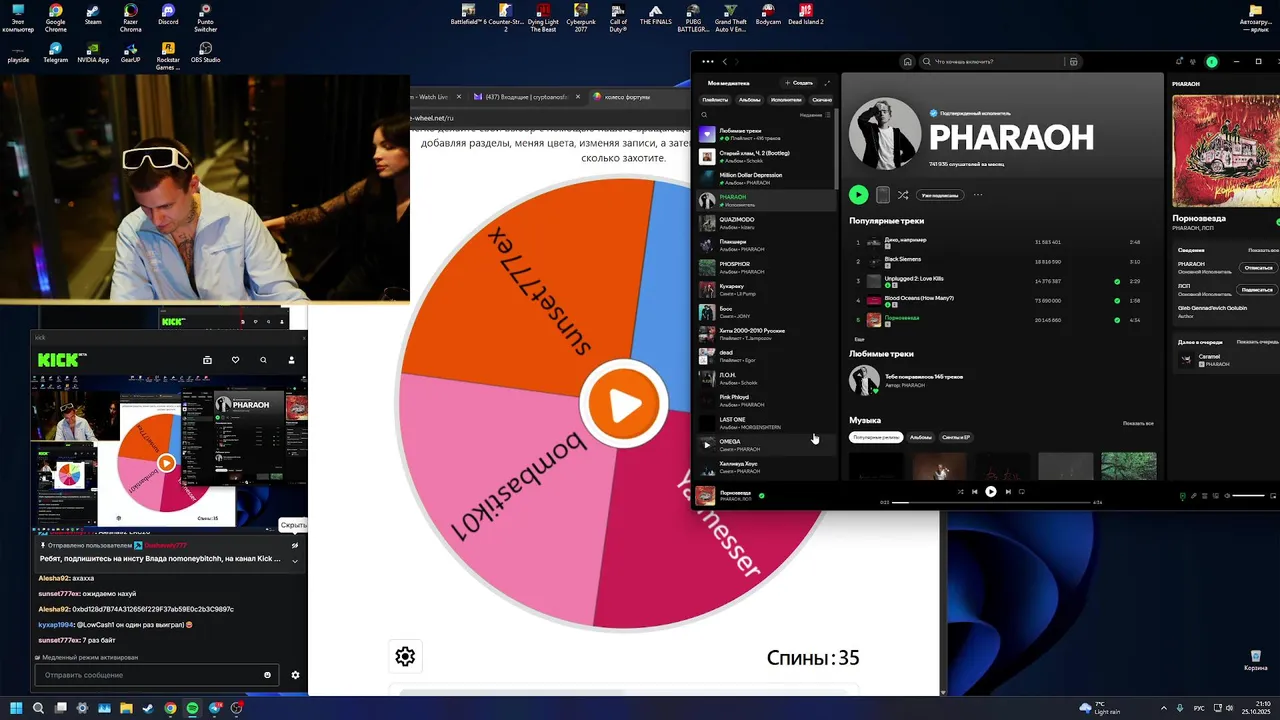Open Steam desktop shortcut
The width and height of the screenshot is (1280, 720).
coord(93,16)
